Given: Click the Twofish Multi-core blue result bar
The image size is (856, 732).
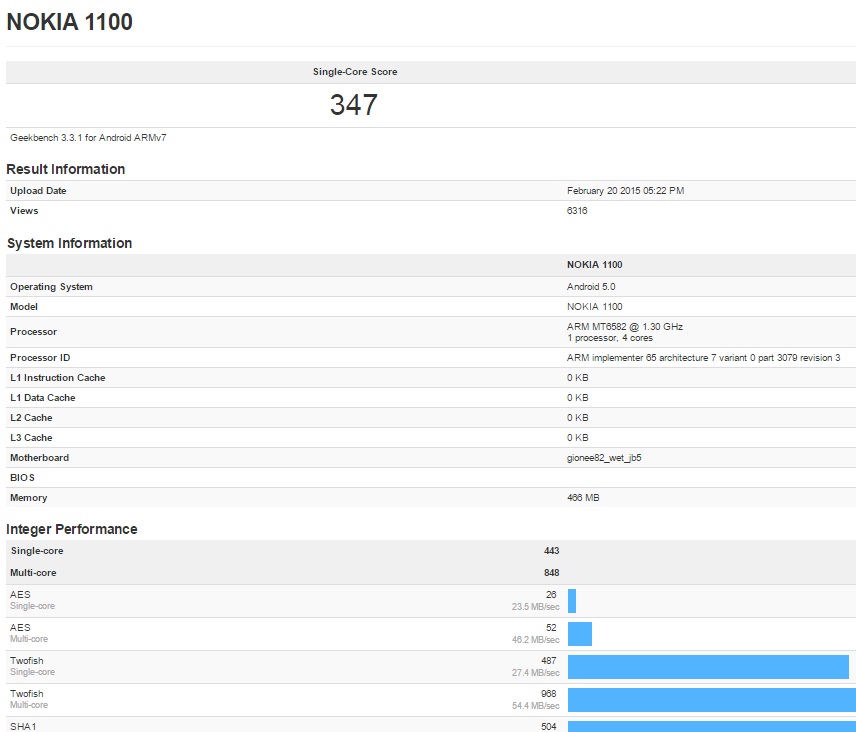Looking at the screenshot, I should (x=712, y=700).
